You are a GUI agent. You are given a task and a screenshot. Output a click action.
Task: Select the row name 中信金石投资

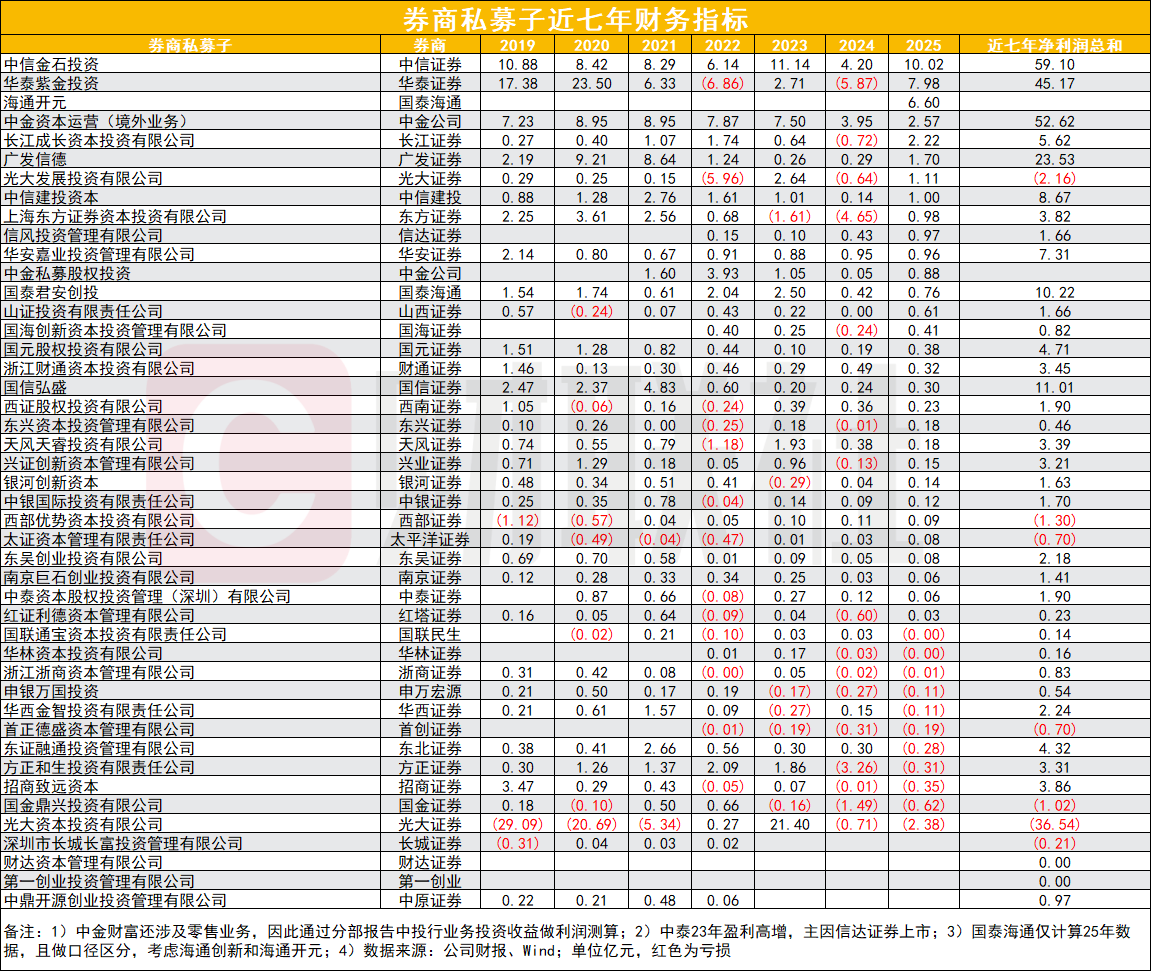coord(51,65)
